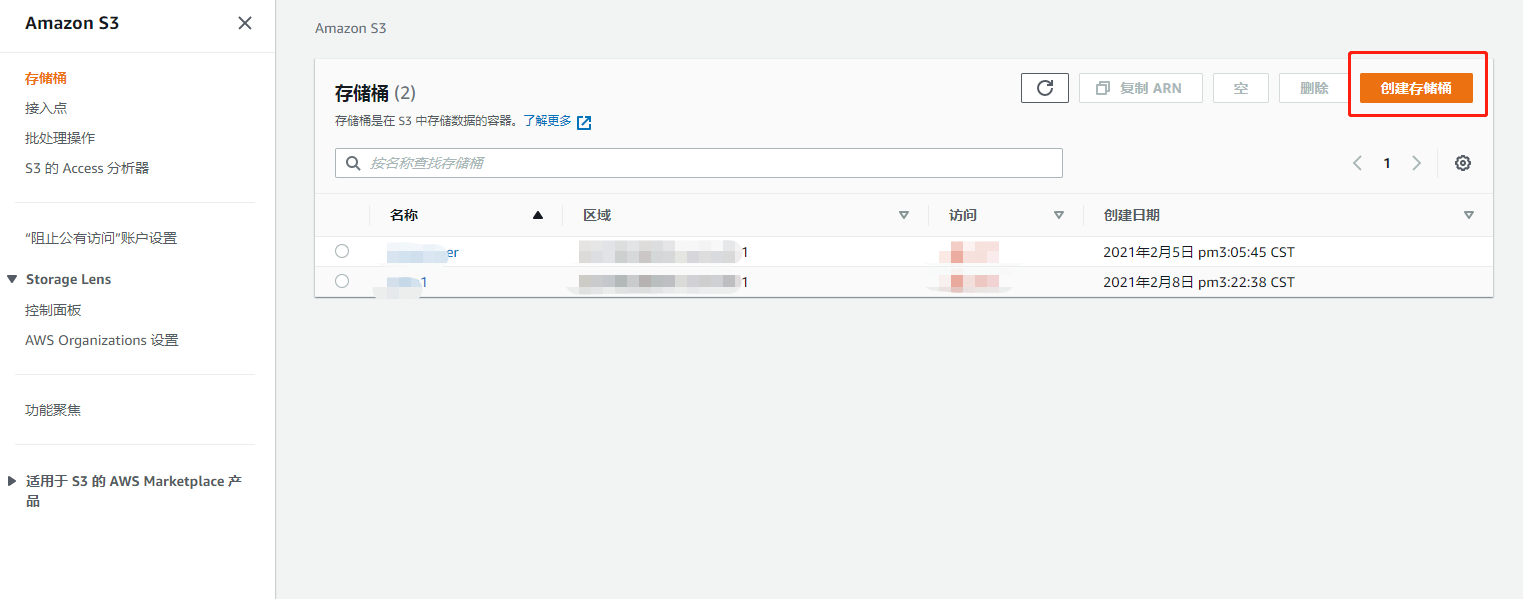Open 接入点 in the sidebar
Image resolution: width=1523 pixels, height=599 pixels.
[46, 108]
